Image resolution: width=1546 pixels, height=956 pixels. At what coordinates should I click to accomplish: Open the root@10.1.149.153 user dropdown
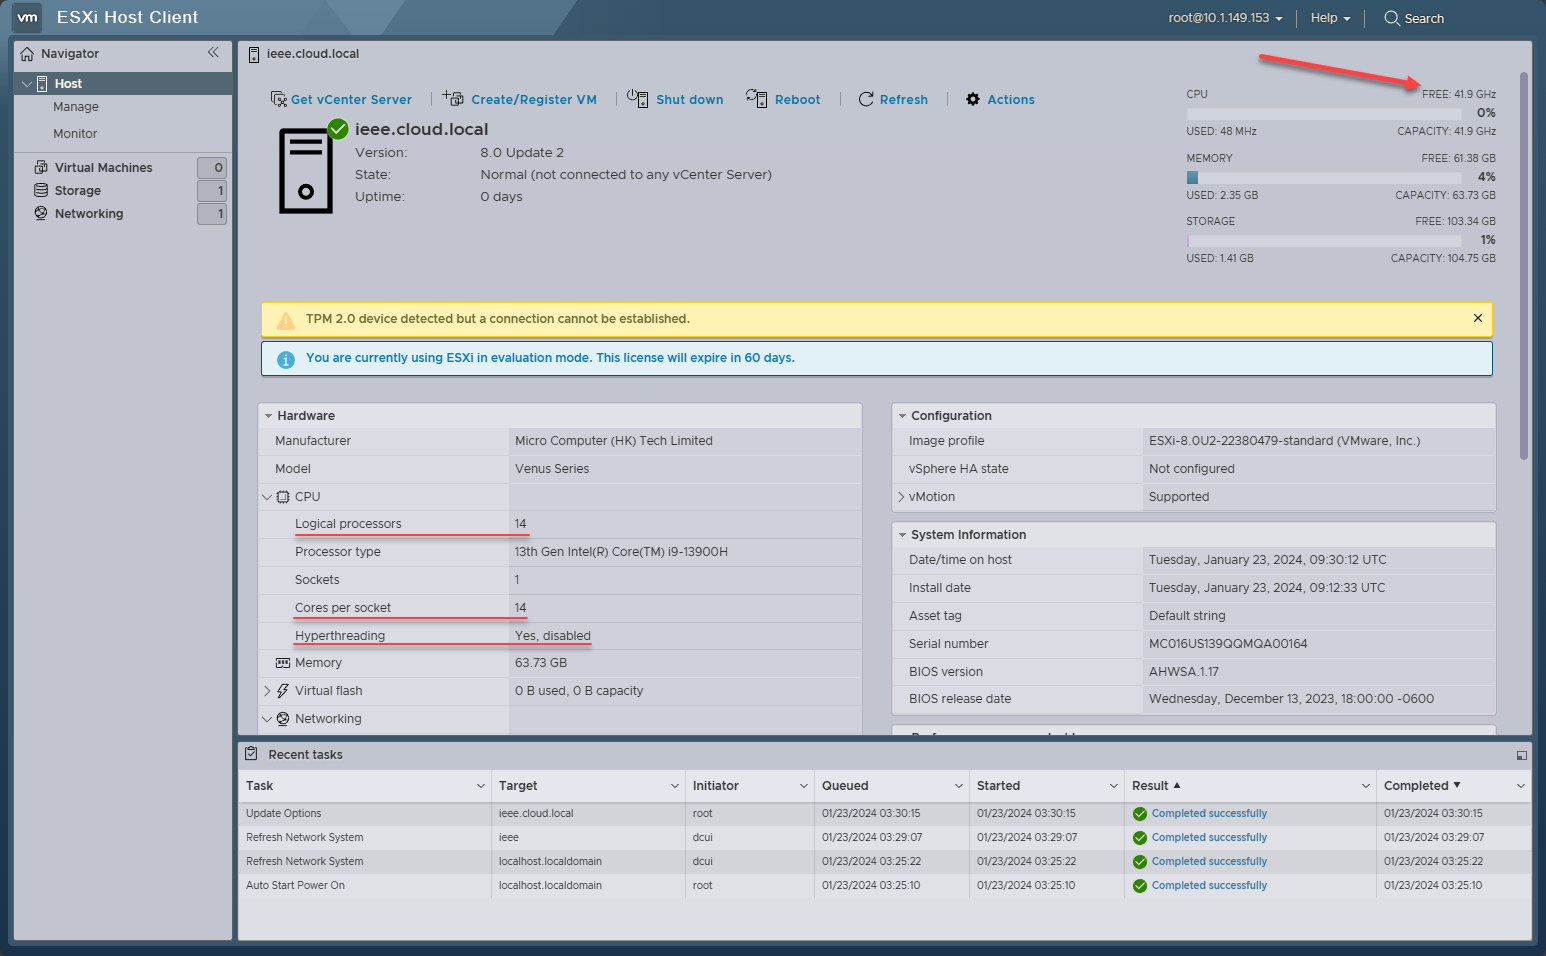(1225, 18)
